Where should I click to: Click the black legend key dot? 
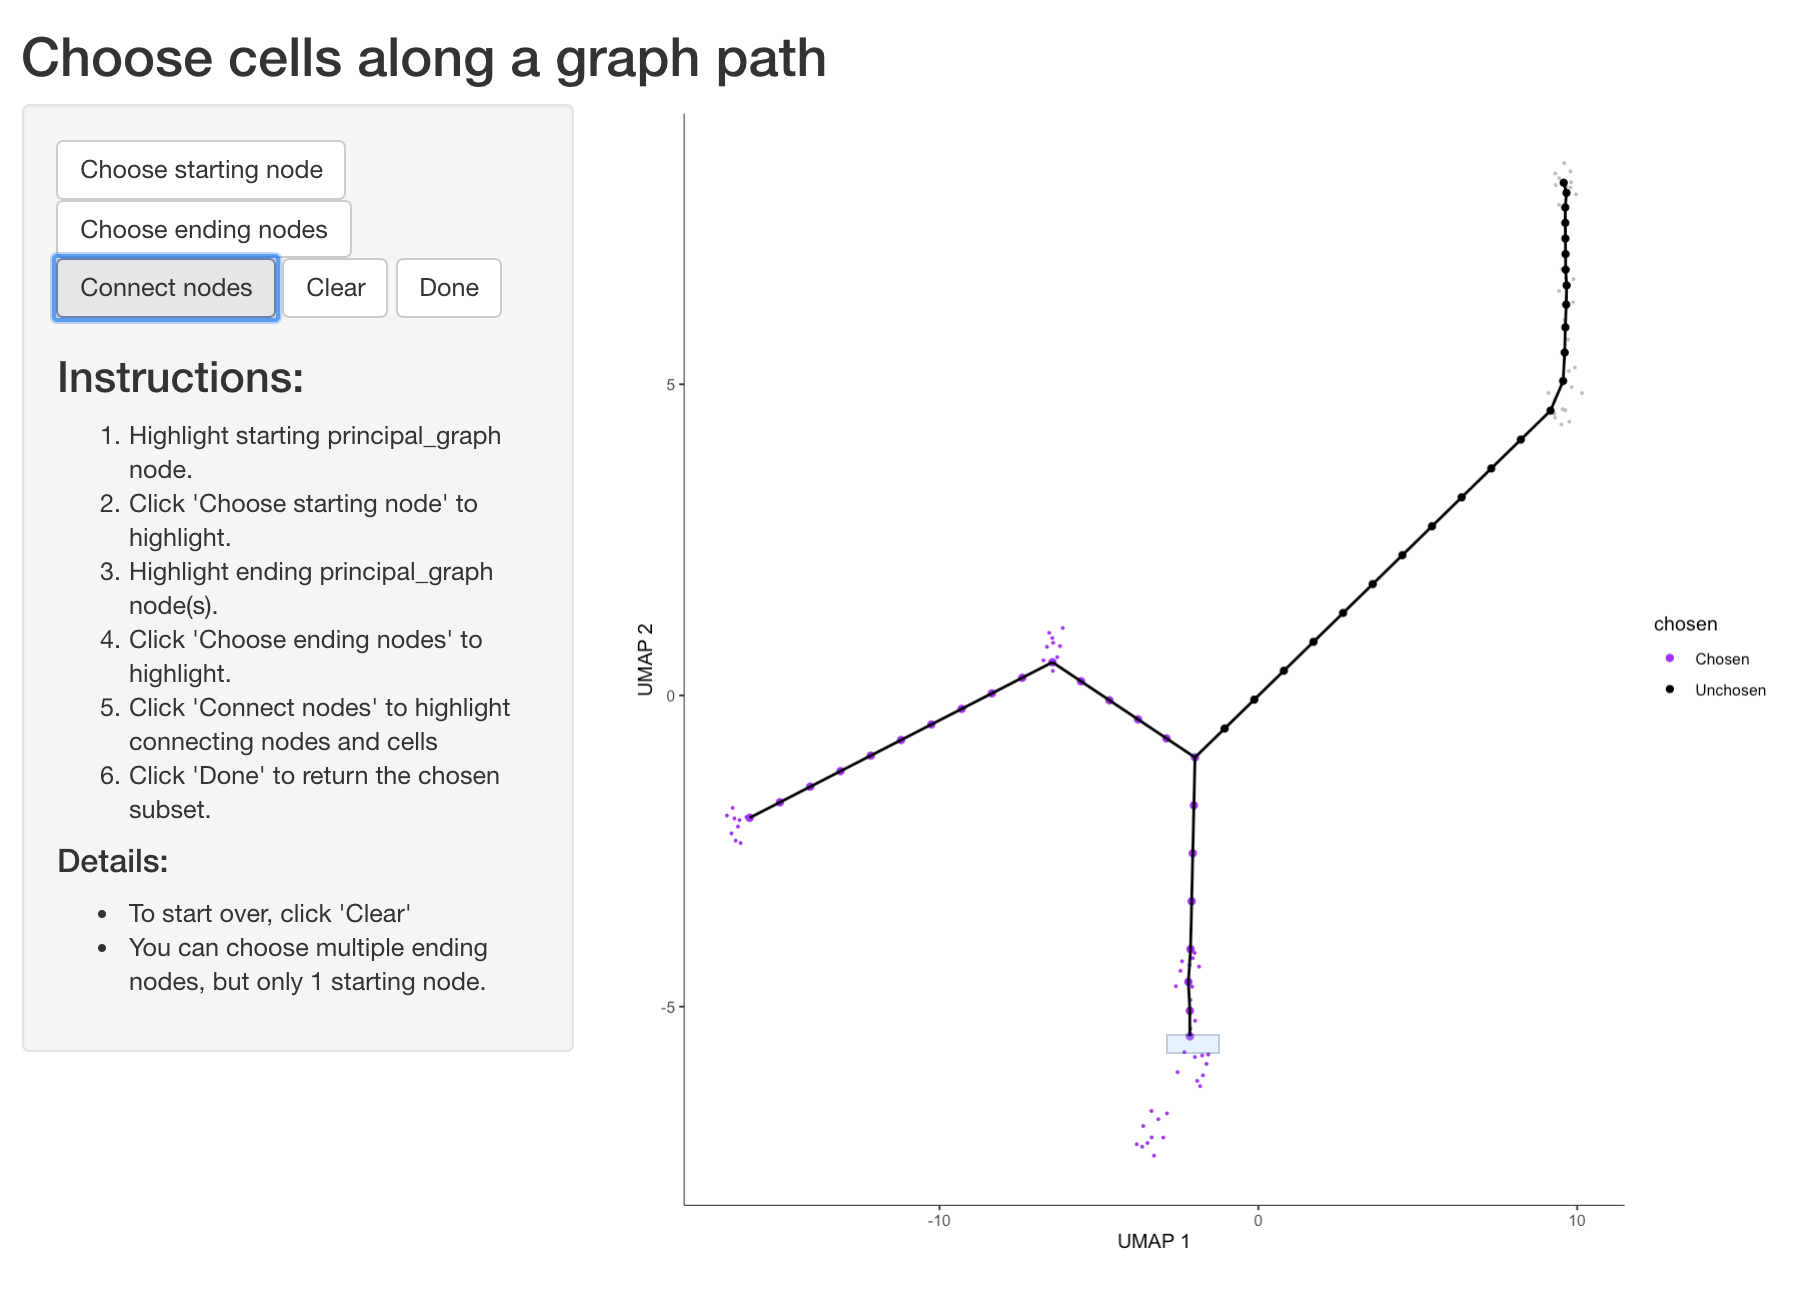tap(1668, 690)
